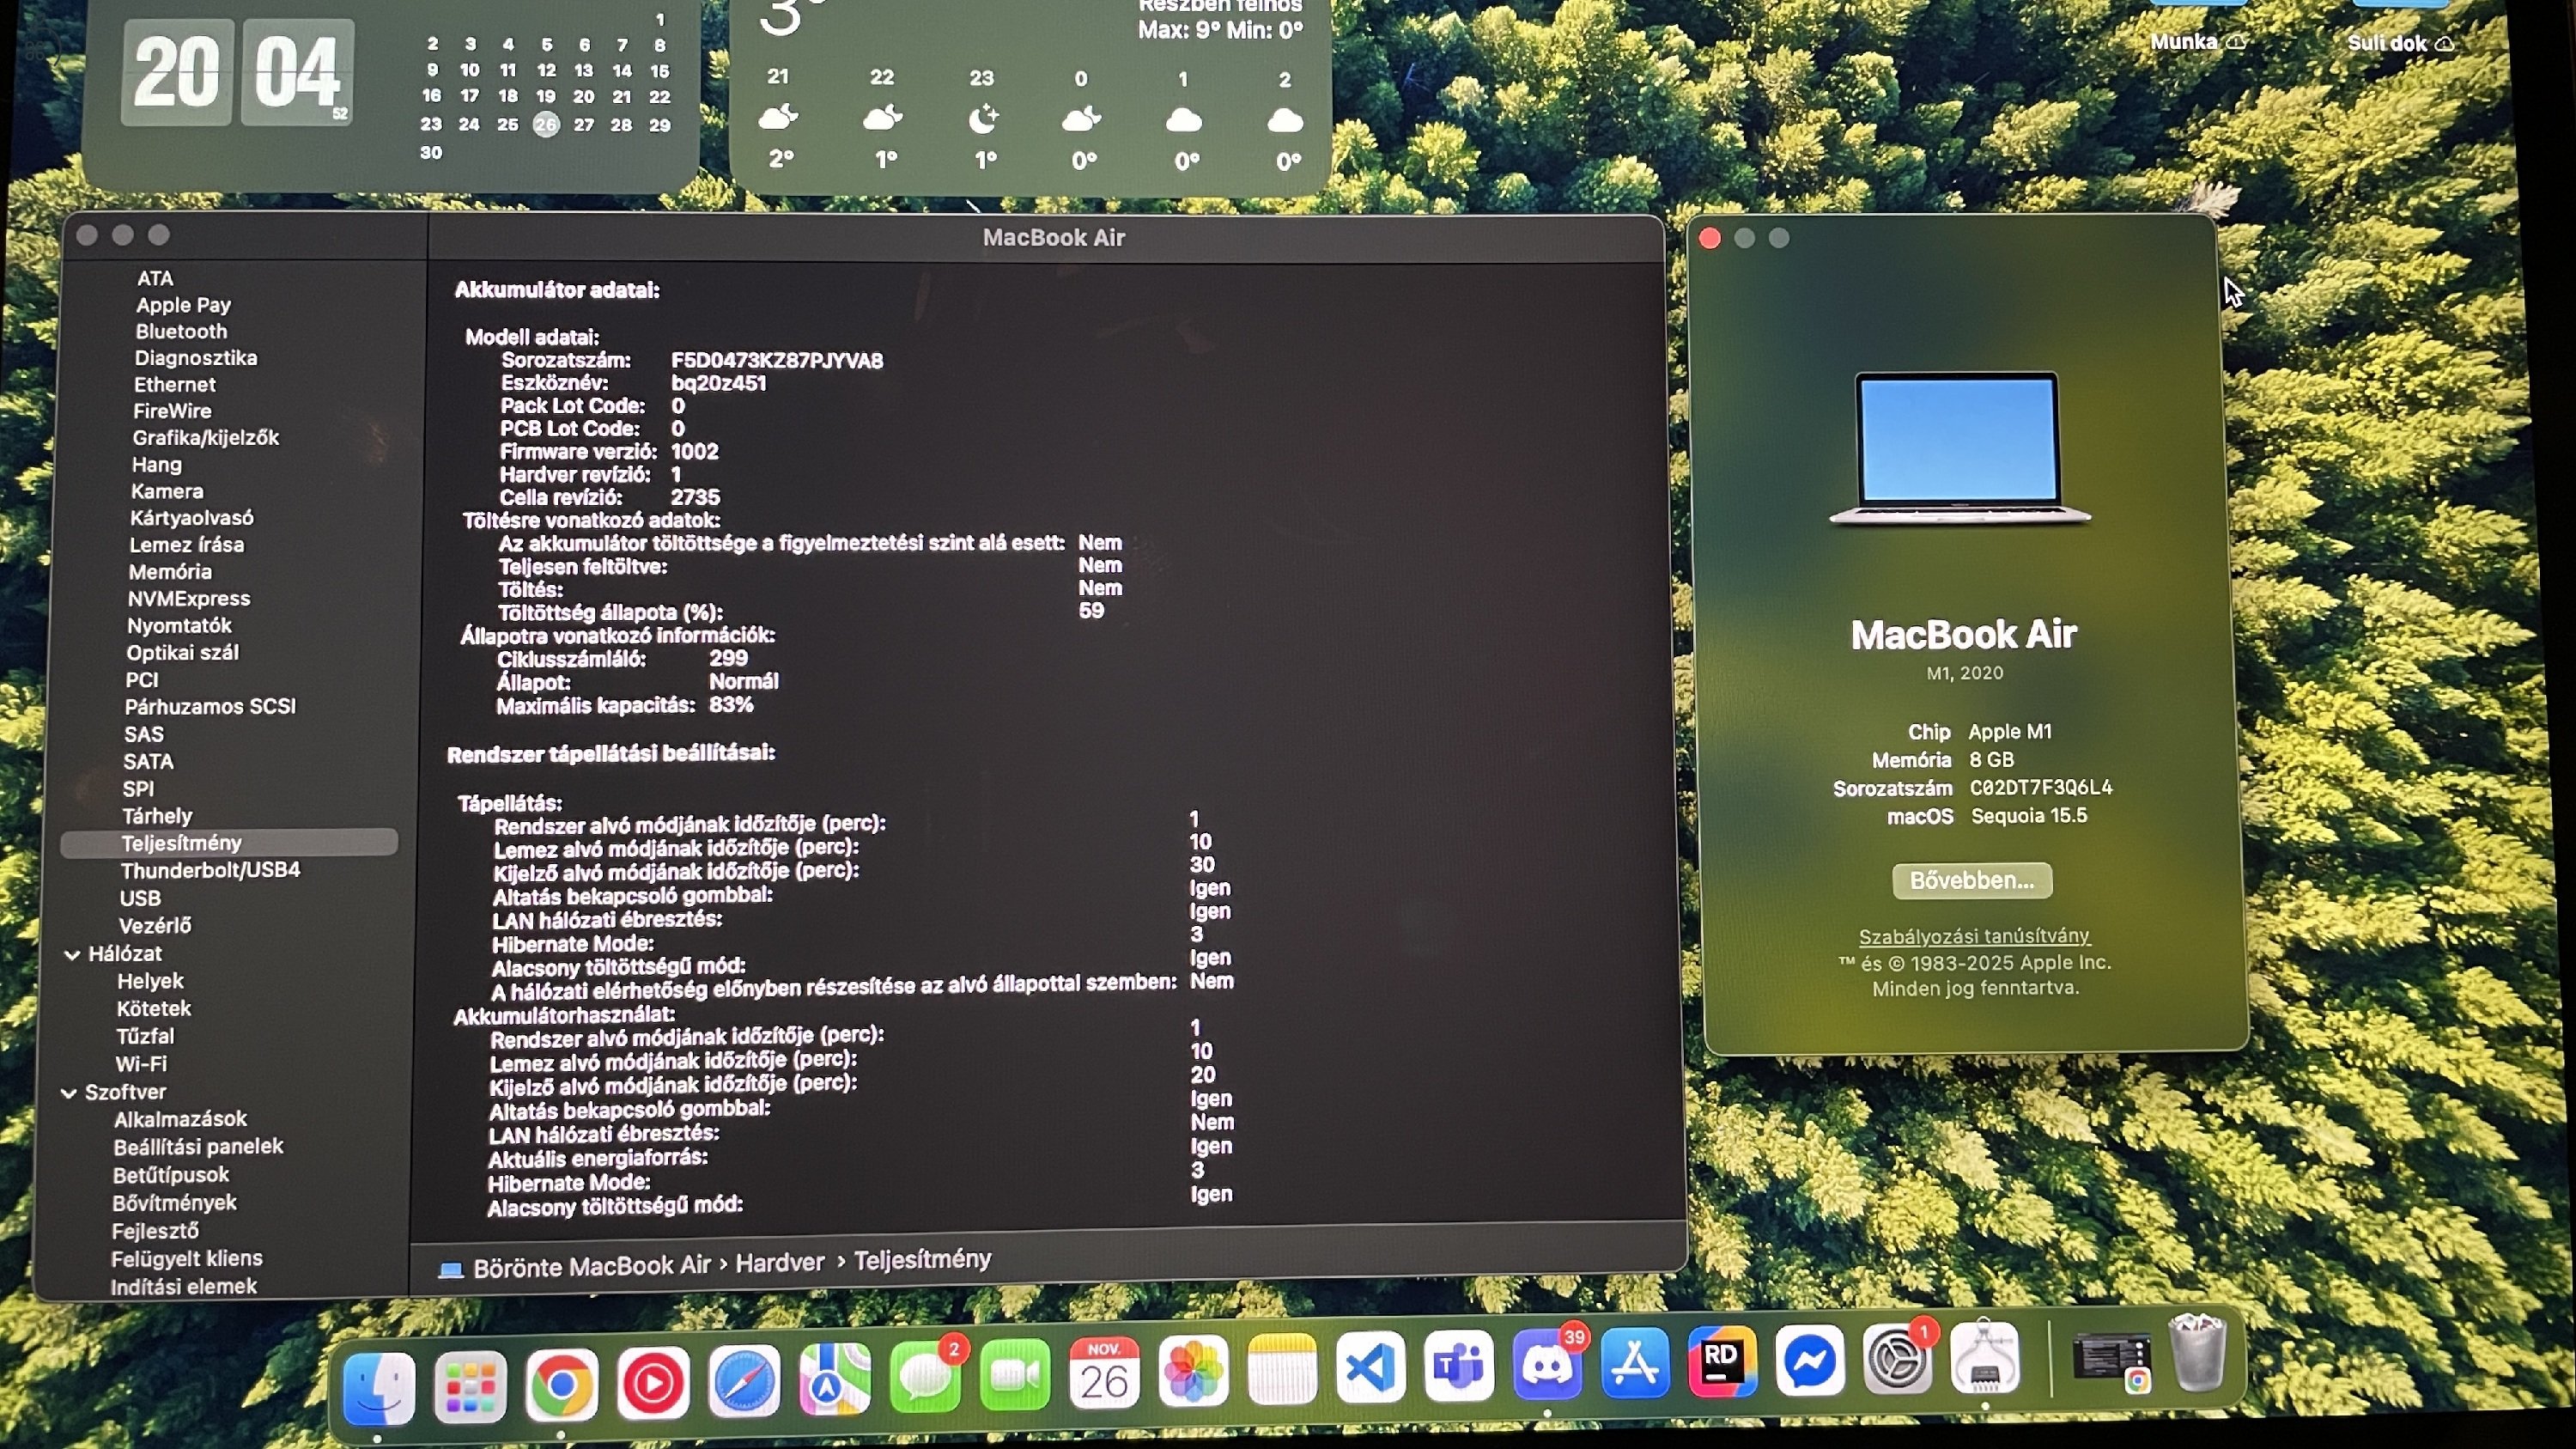Image resolution: width=2576 pixels, height=1449 pixels.
Task: Select Memória in the sidebar
Action: (x=172, y=571)
